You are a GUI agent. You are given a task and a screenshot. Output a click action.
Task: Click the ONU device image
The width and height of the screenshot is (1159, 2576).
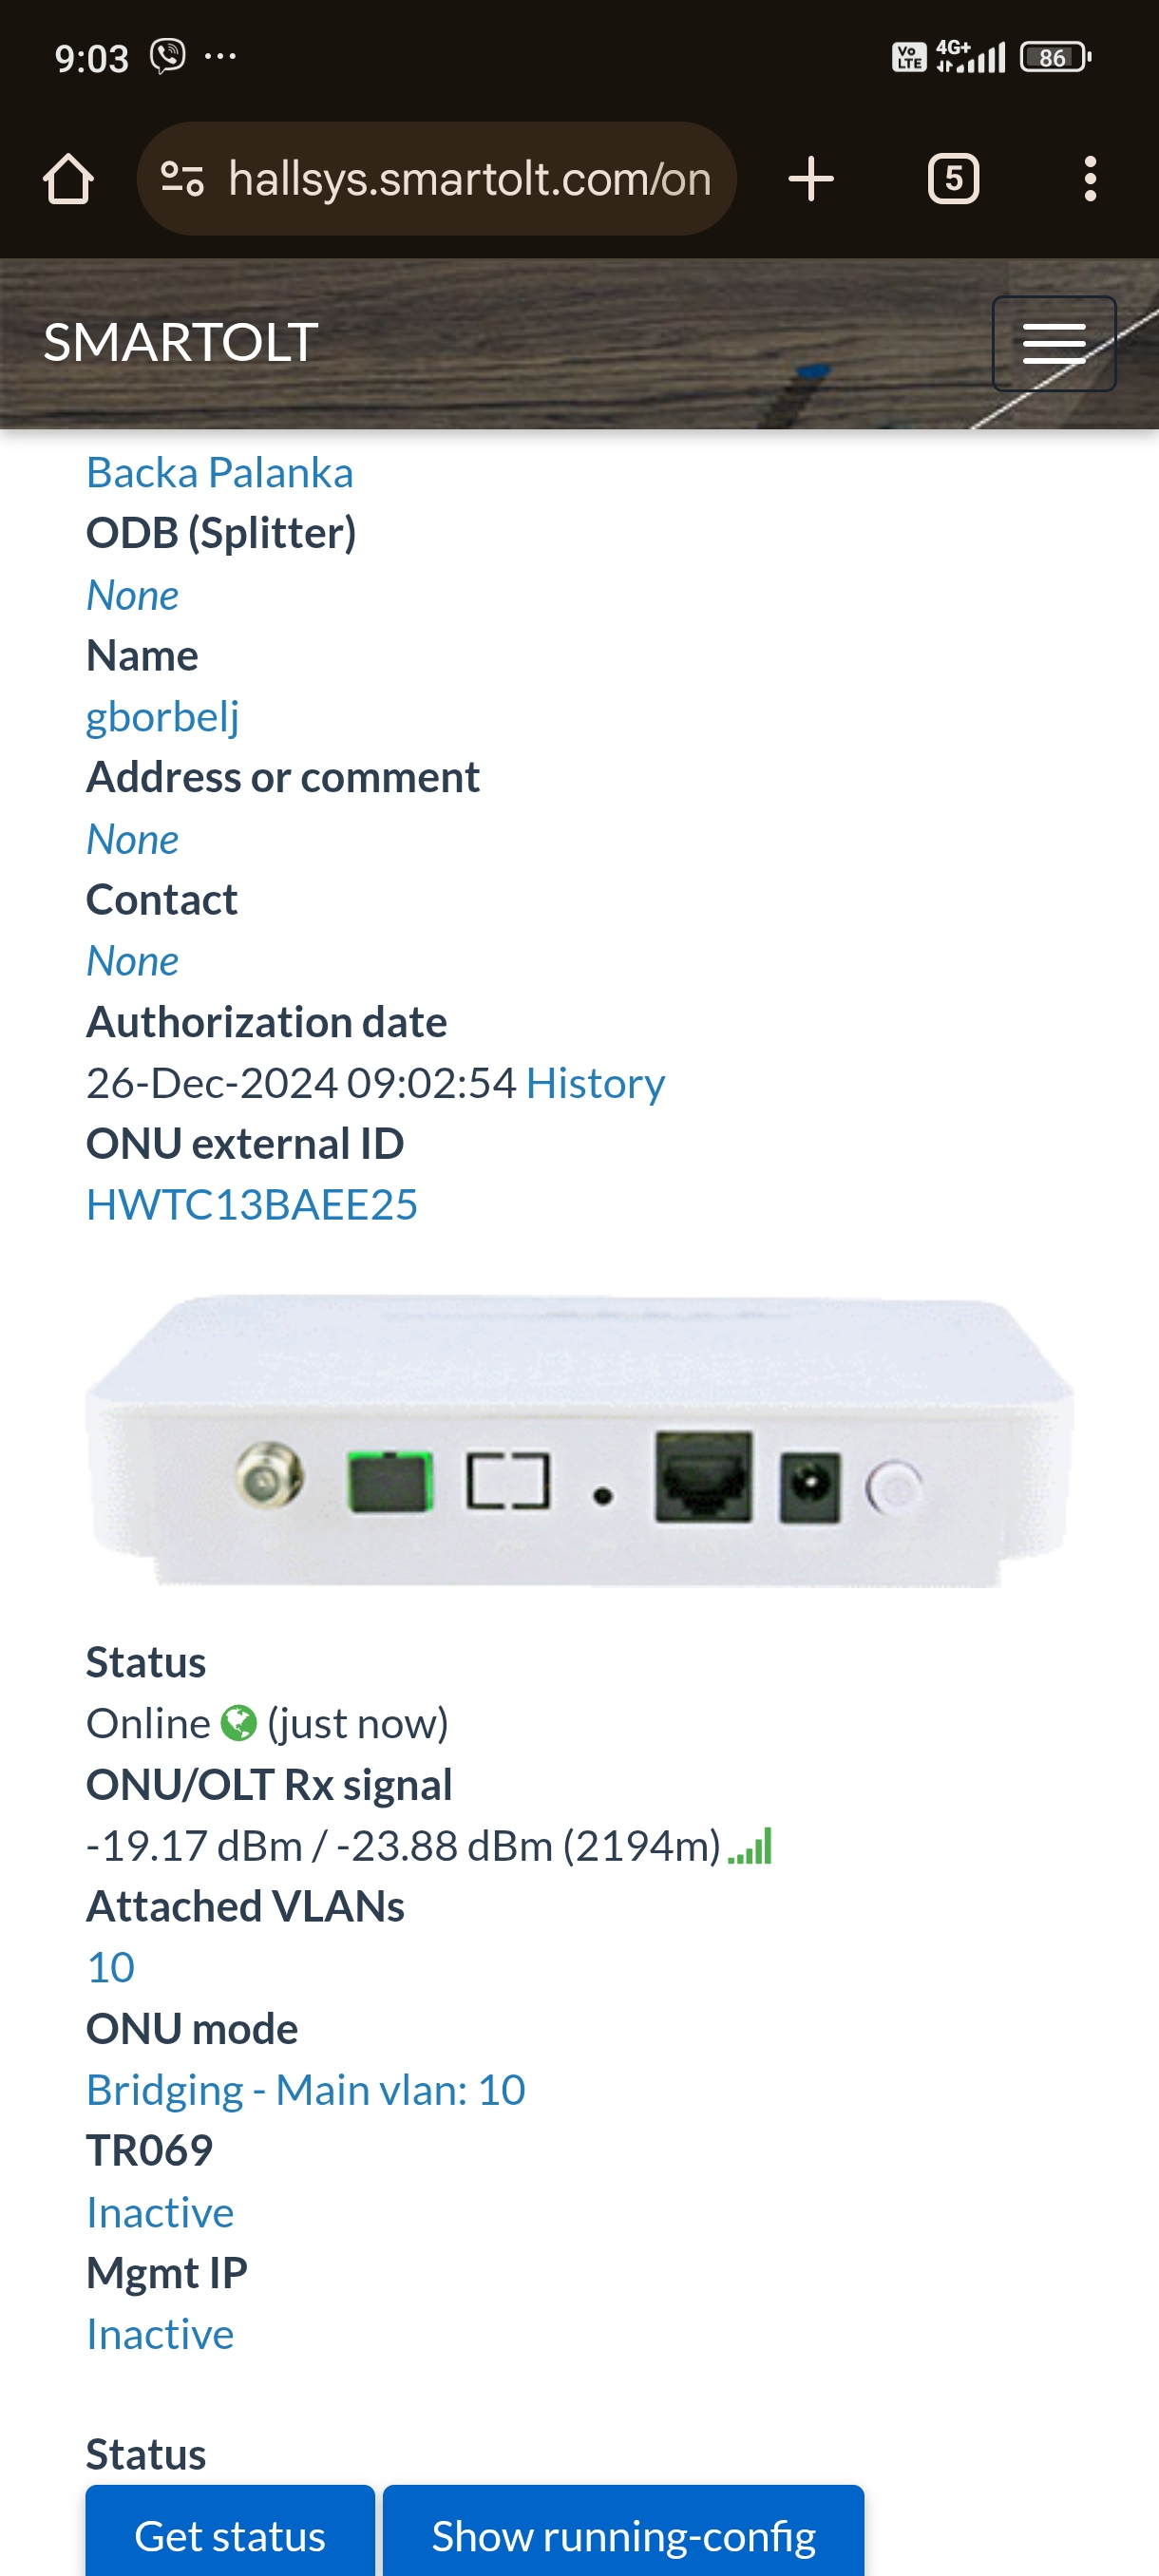[580, 1440]
